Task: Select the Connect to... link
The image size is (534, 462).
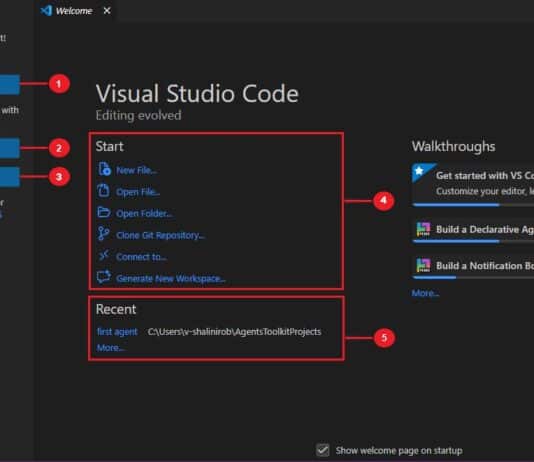Action: click(141, 257)
